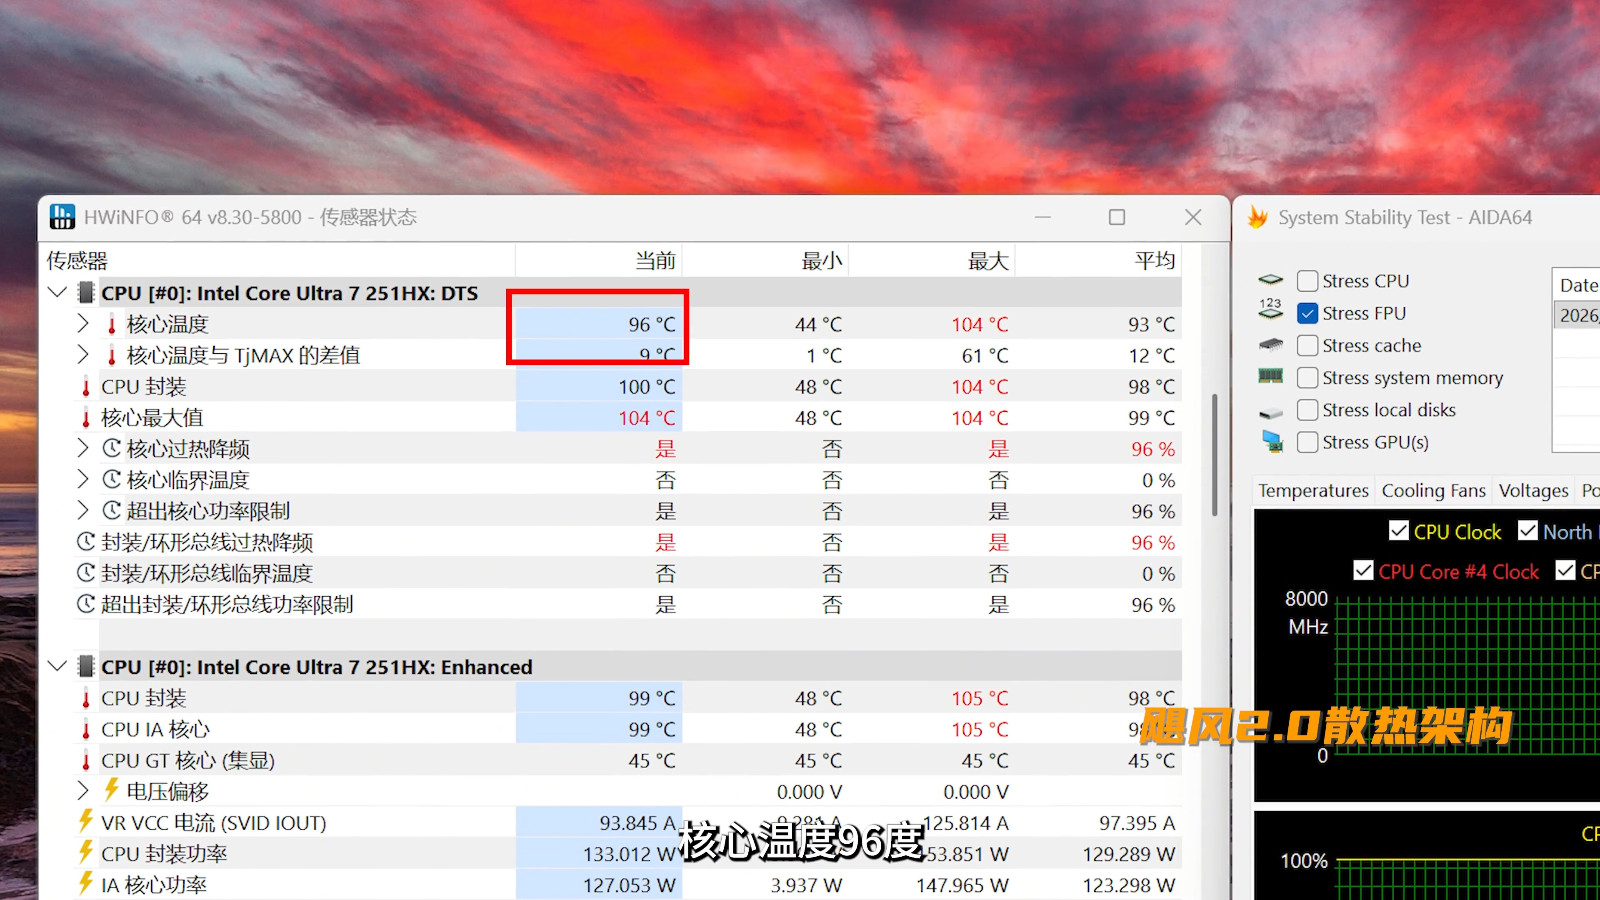This screenshot has height=900, width=1600.
Task: Expand the 核心过热降频 row
Action: (83, 448)
